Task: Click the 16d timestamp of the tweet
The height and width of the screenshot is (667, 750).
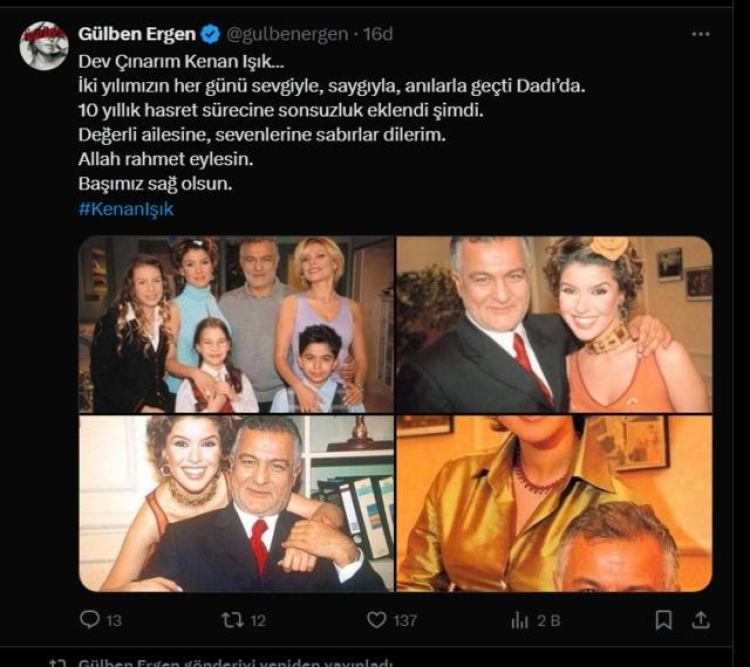Action: point(379,34)
